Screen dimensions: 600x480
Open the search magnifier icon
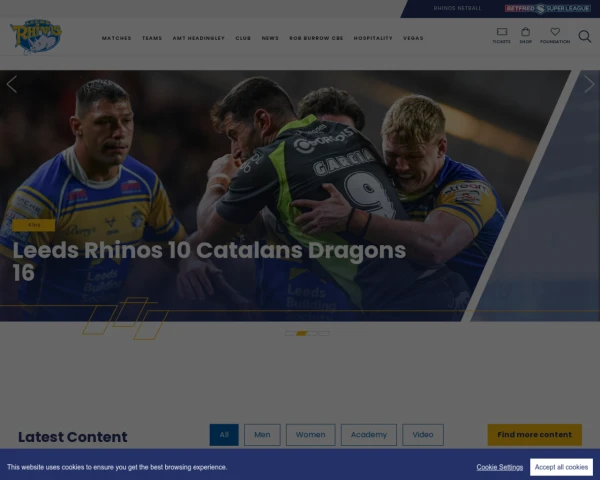[584, 36]
